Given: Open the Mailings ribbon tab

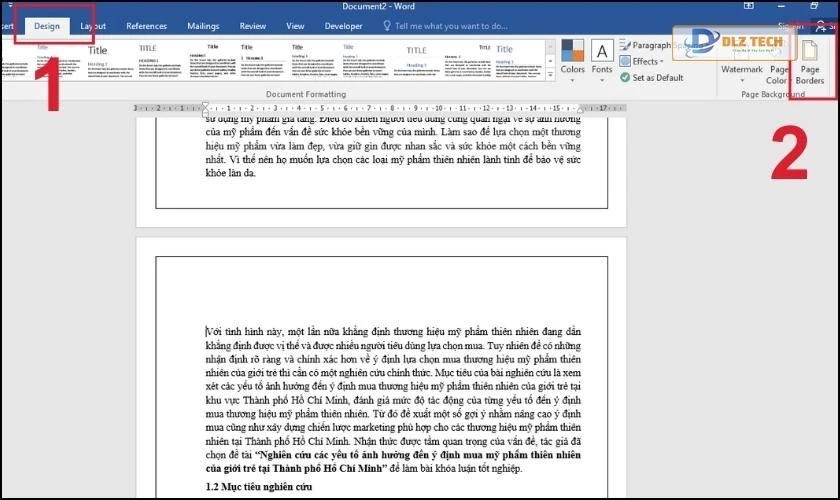Looking at the screenshot, I should tap(203, 25).
